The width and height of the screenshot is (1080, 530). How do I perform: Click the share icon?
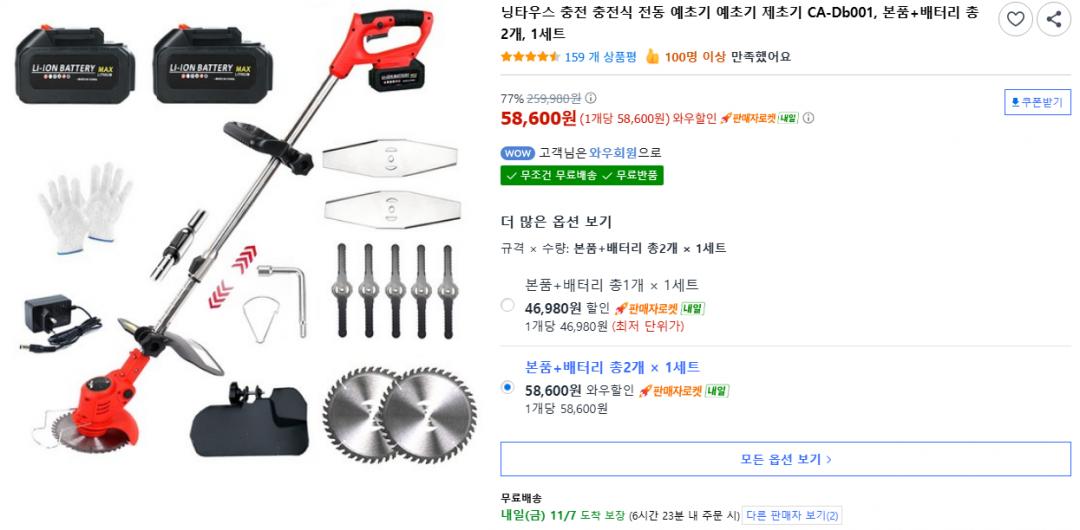[x=1053, y=19]
